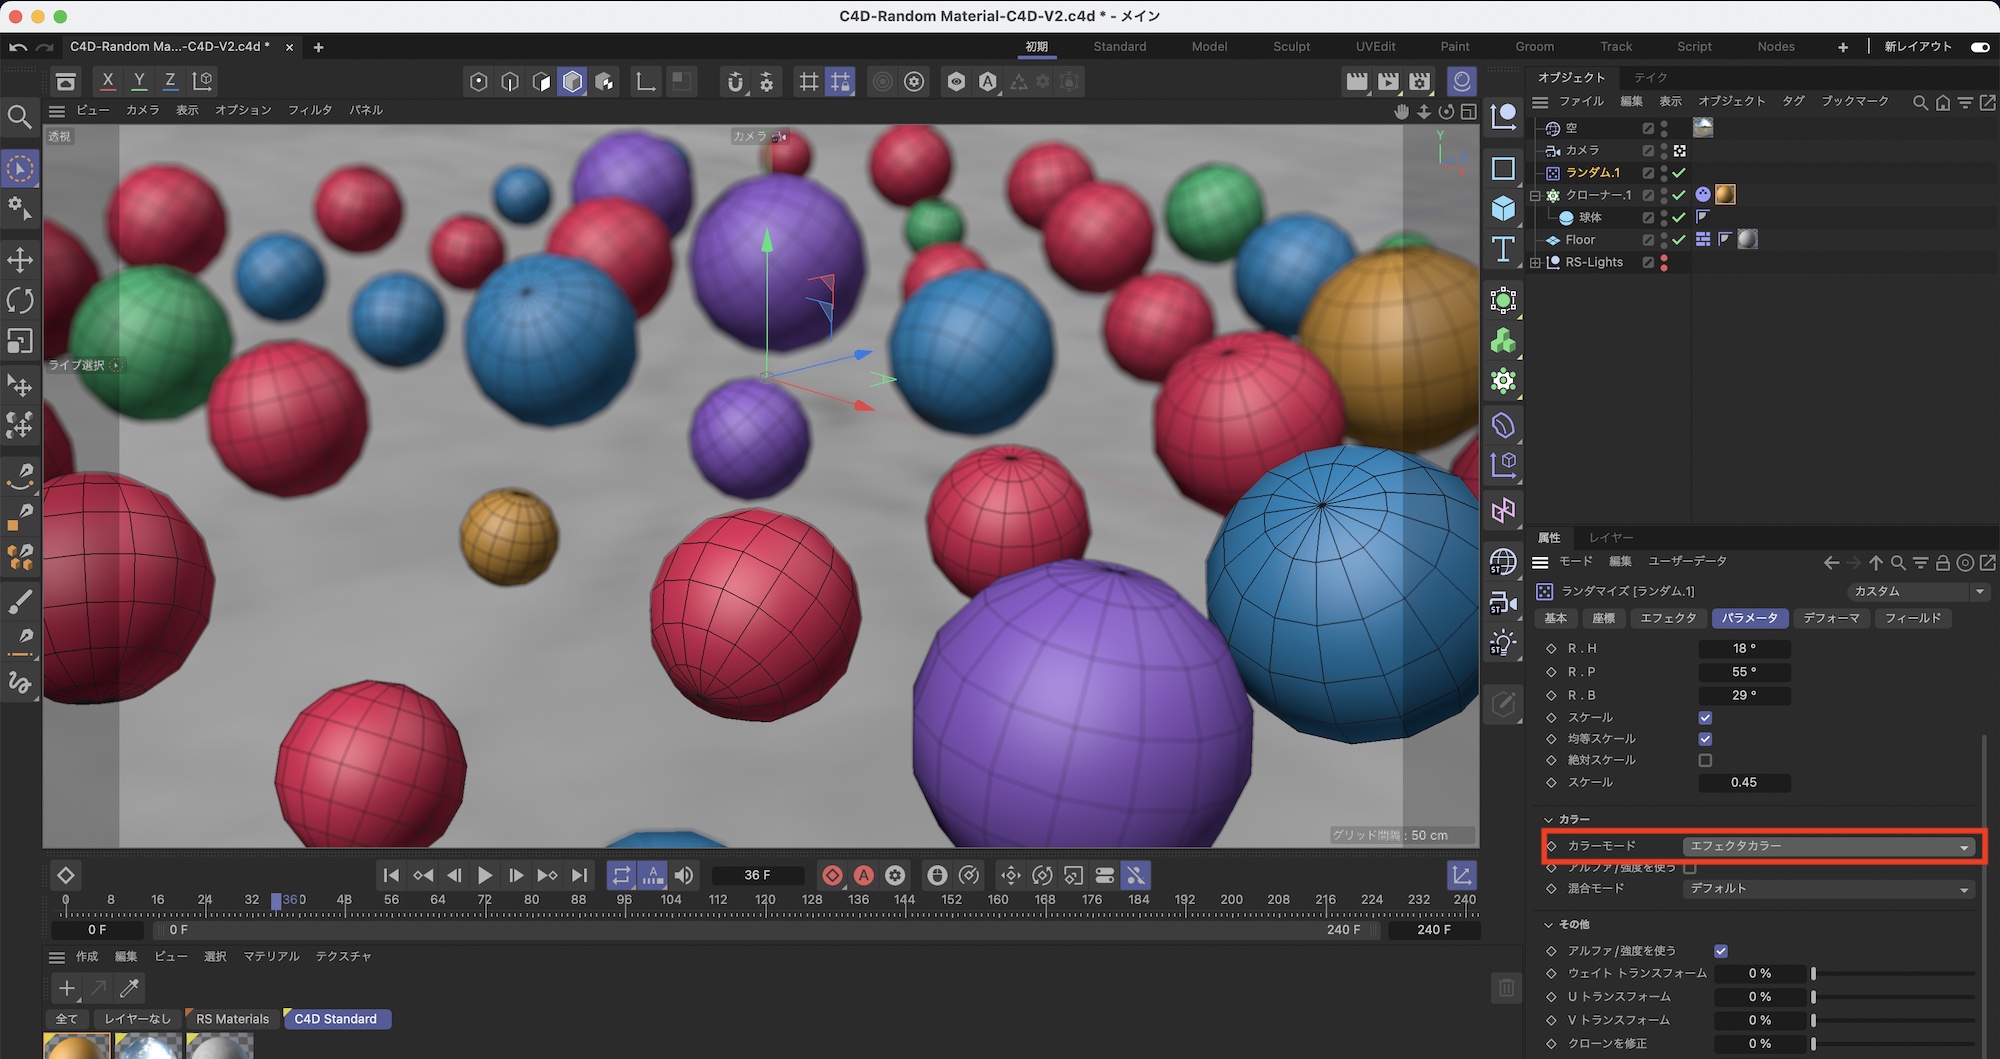Click the record active objects button

(x=832, y=876)
